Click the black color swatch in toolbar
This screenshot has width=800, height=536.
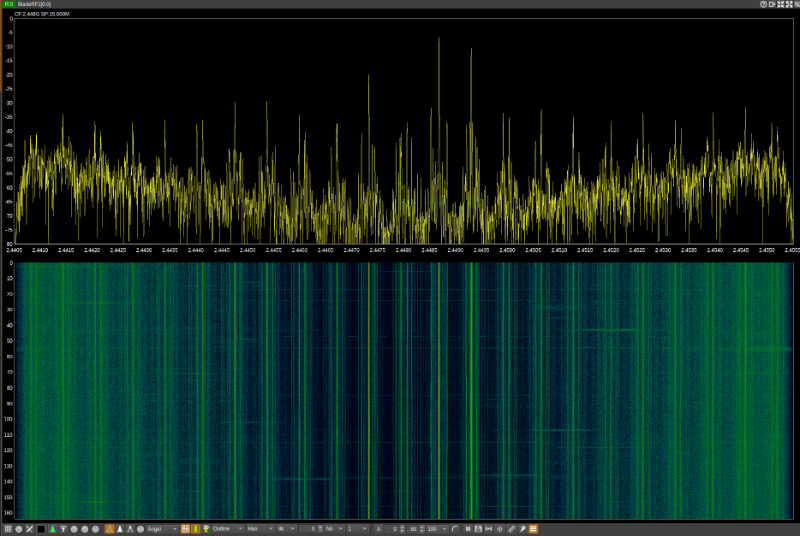click(41, 528)
